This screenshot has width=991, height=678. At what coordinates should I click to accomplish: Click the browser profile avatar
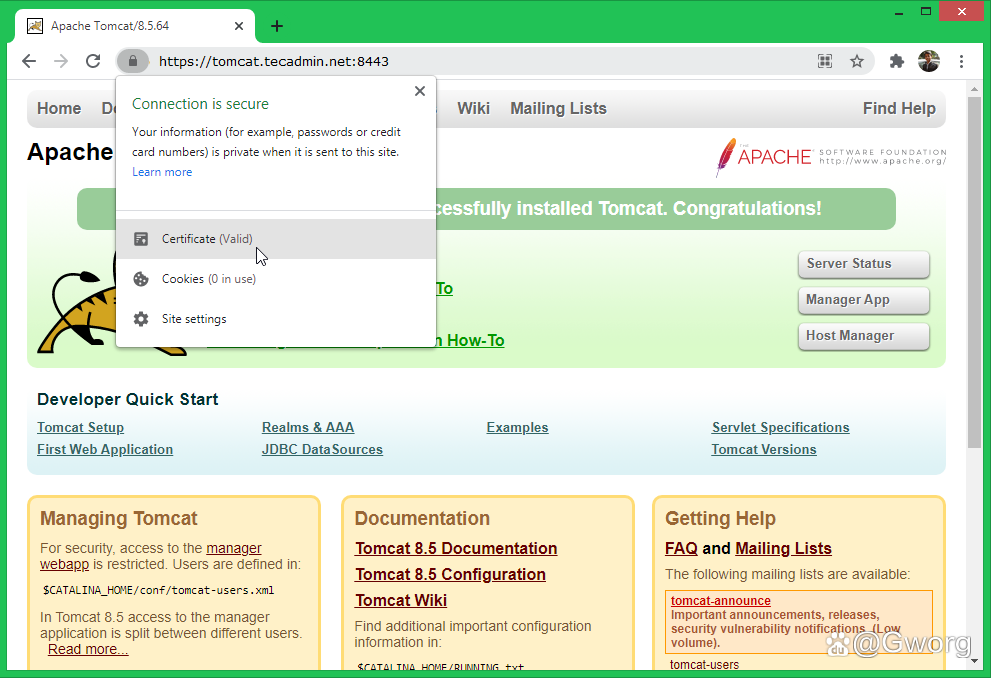tap(928, 61)
